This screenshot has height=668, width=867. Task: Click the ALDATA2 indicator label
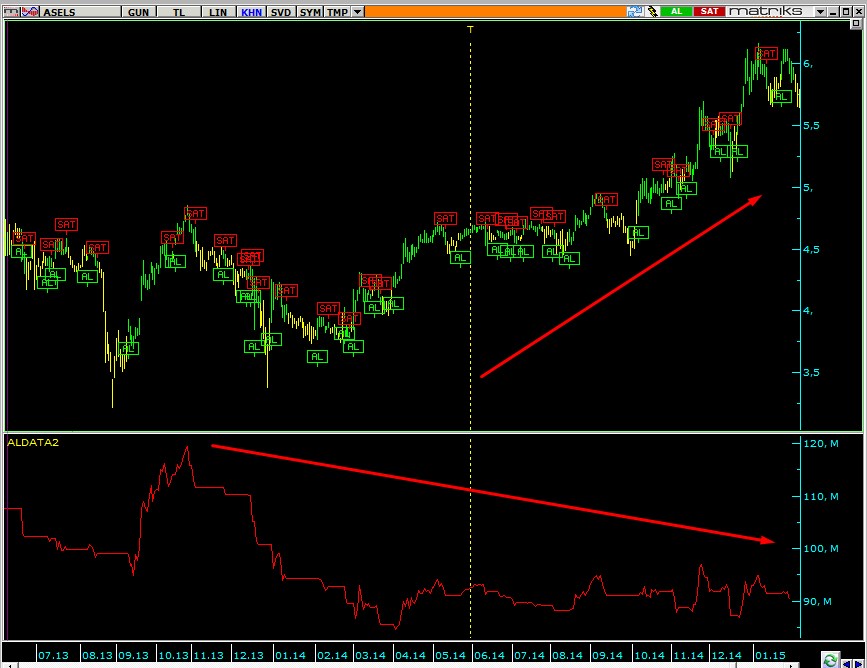[x=33, y=442]
